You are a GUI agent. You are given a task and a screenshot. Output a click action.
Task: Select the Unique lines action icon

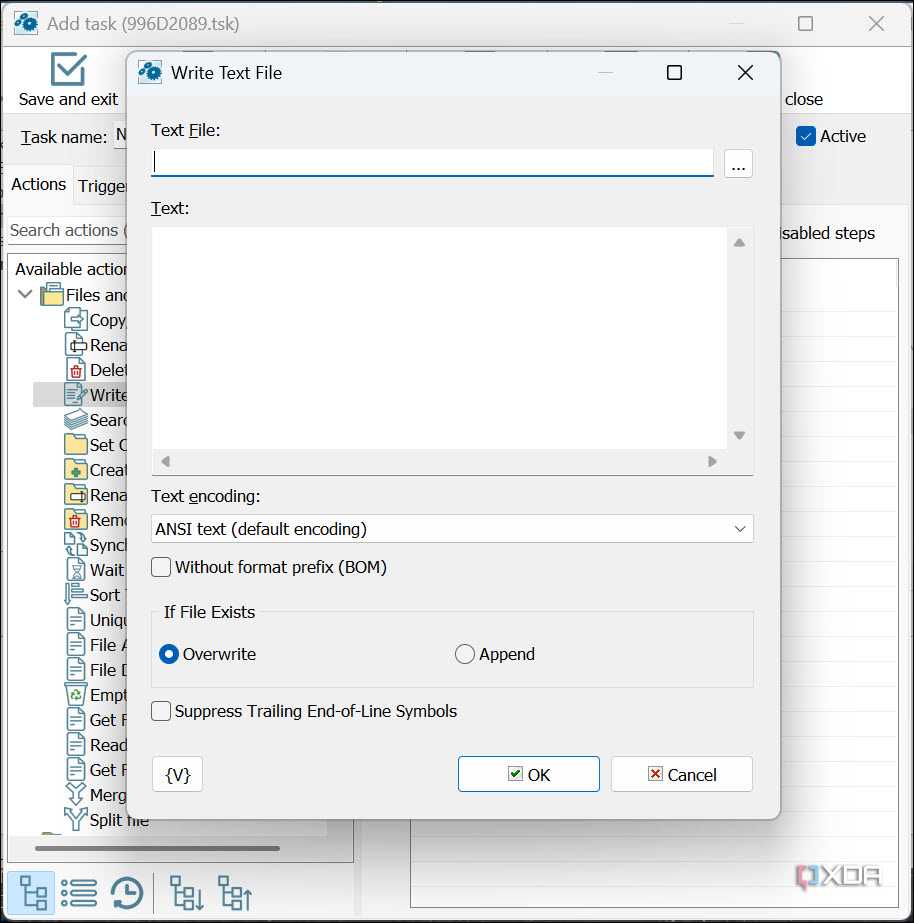[76, 620]
